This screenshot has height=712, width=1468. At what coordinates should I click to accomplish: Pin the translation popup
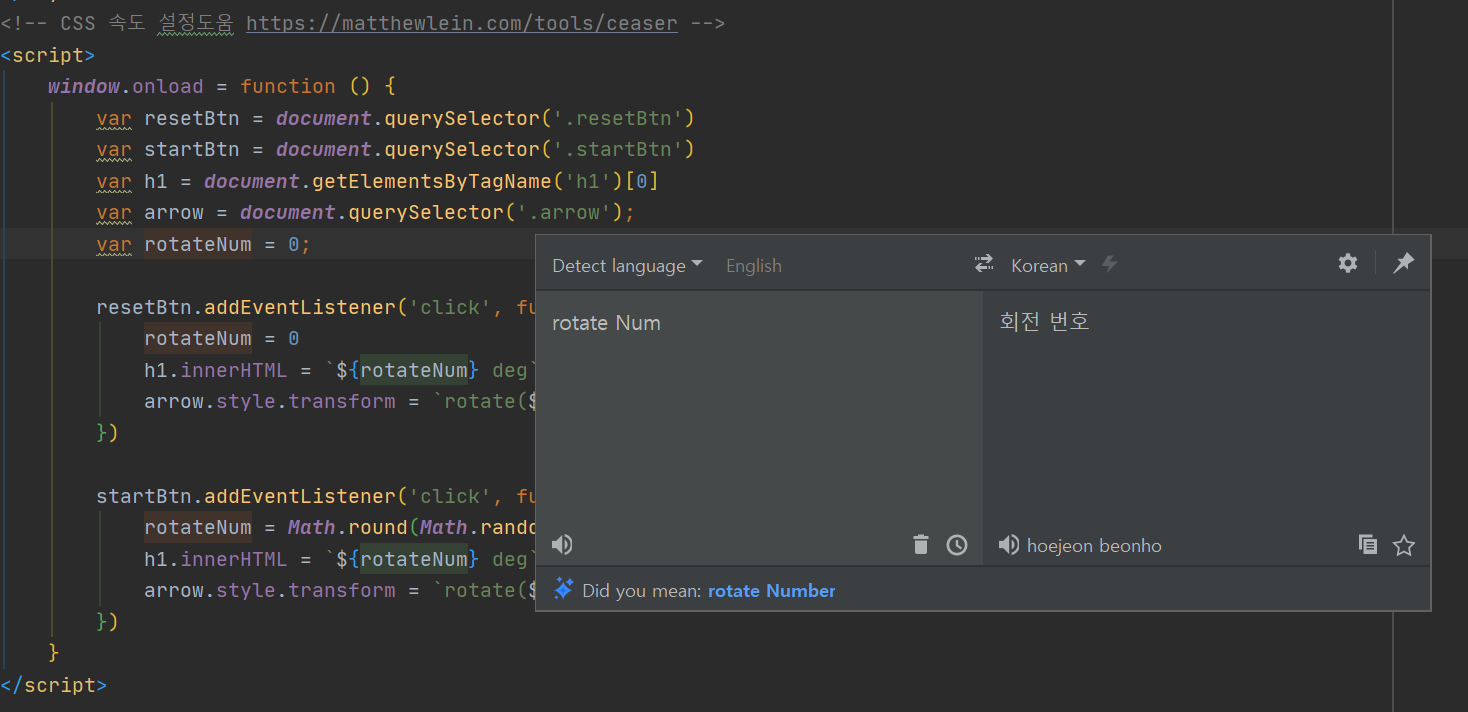point(1404,263)
